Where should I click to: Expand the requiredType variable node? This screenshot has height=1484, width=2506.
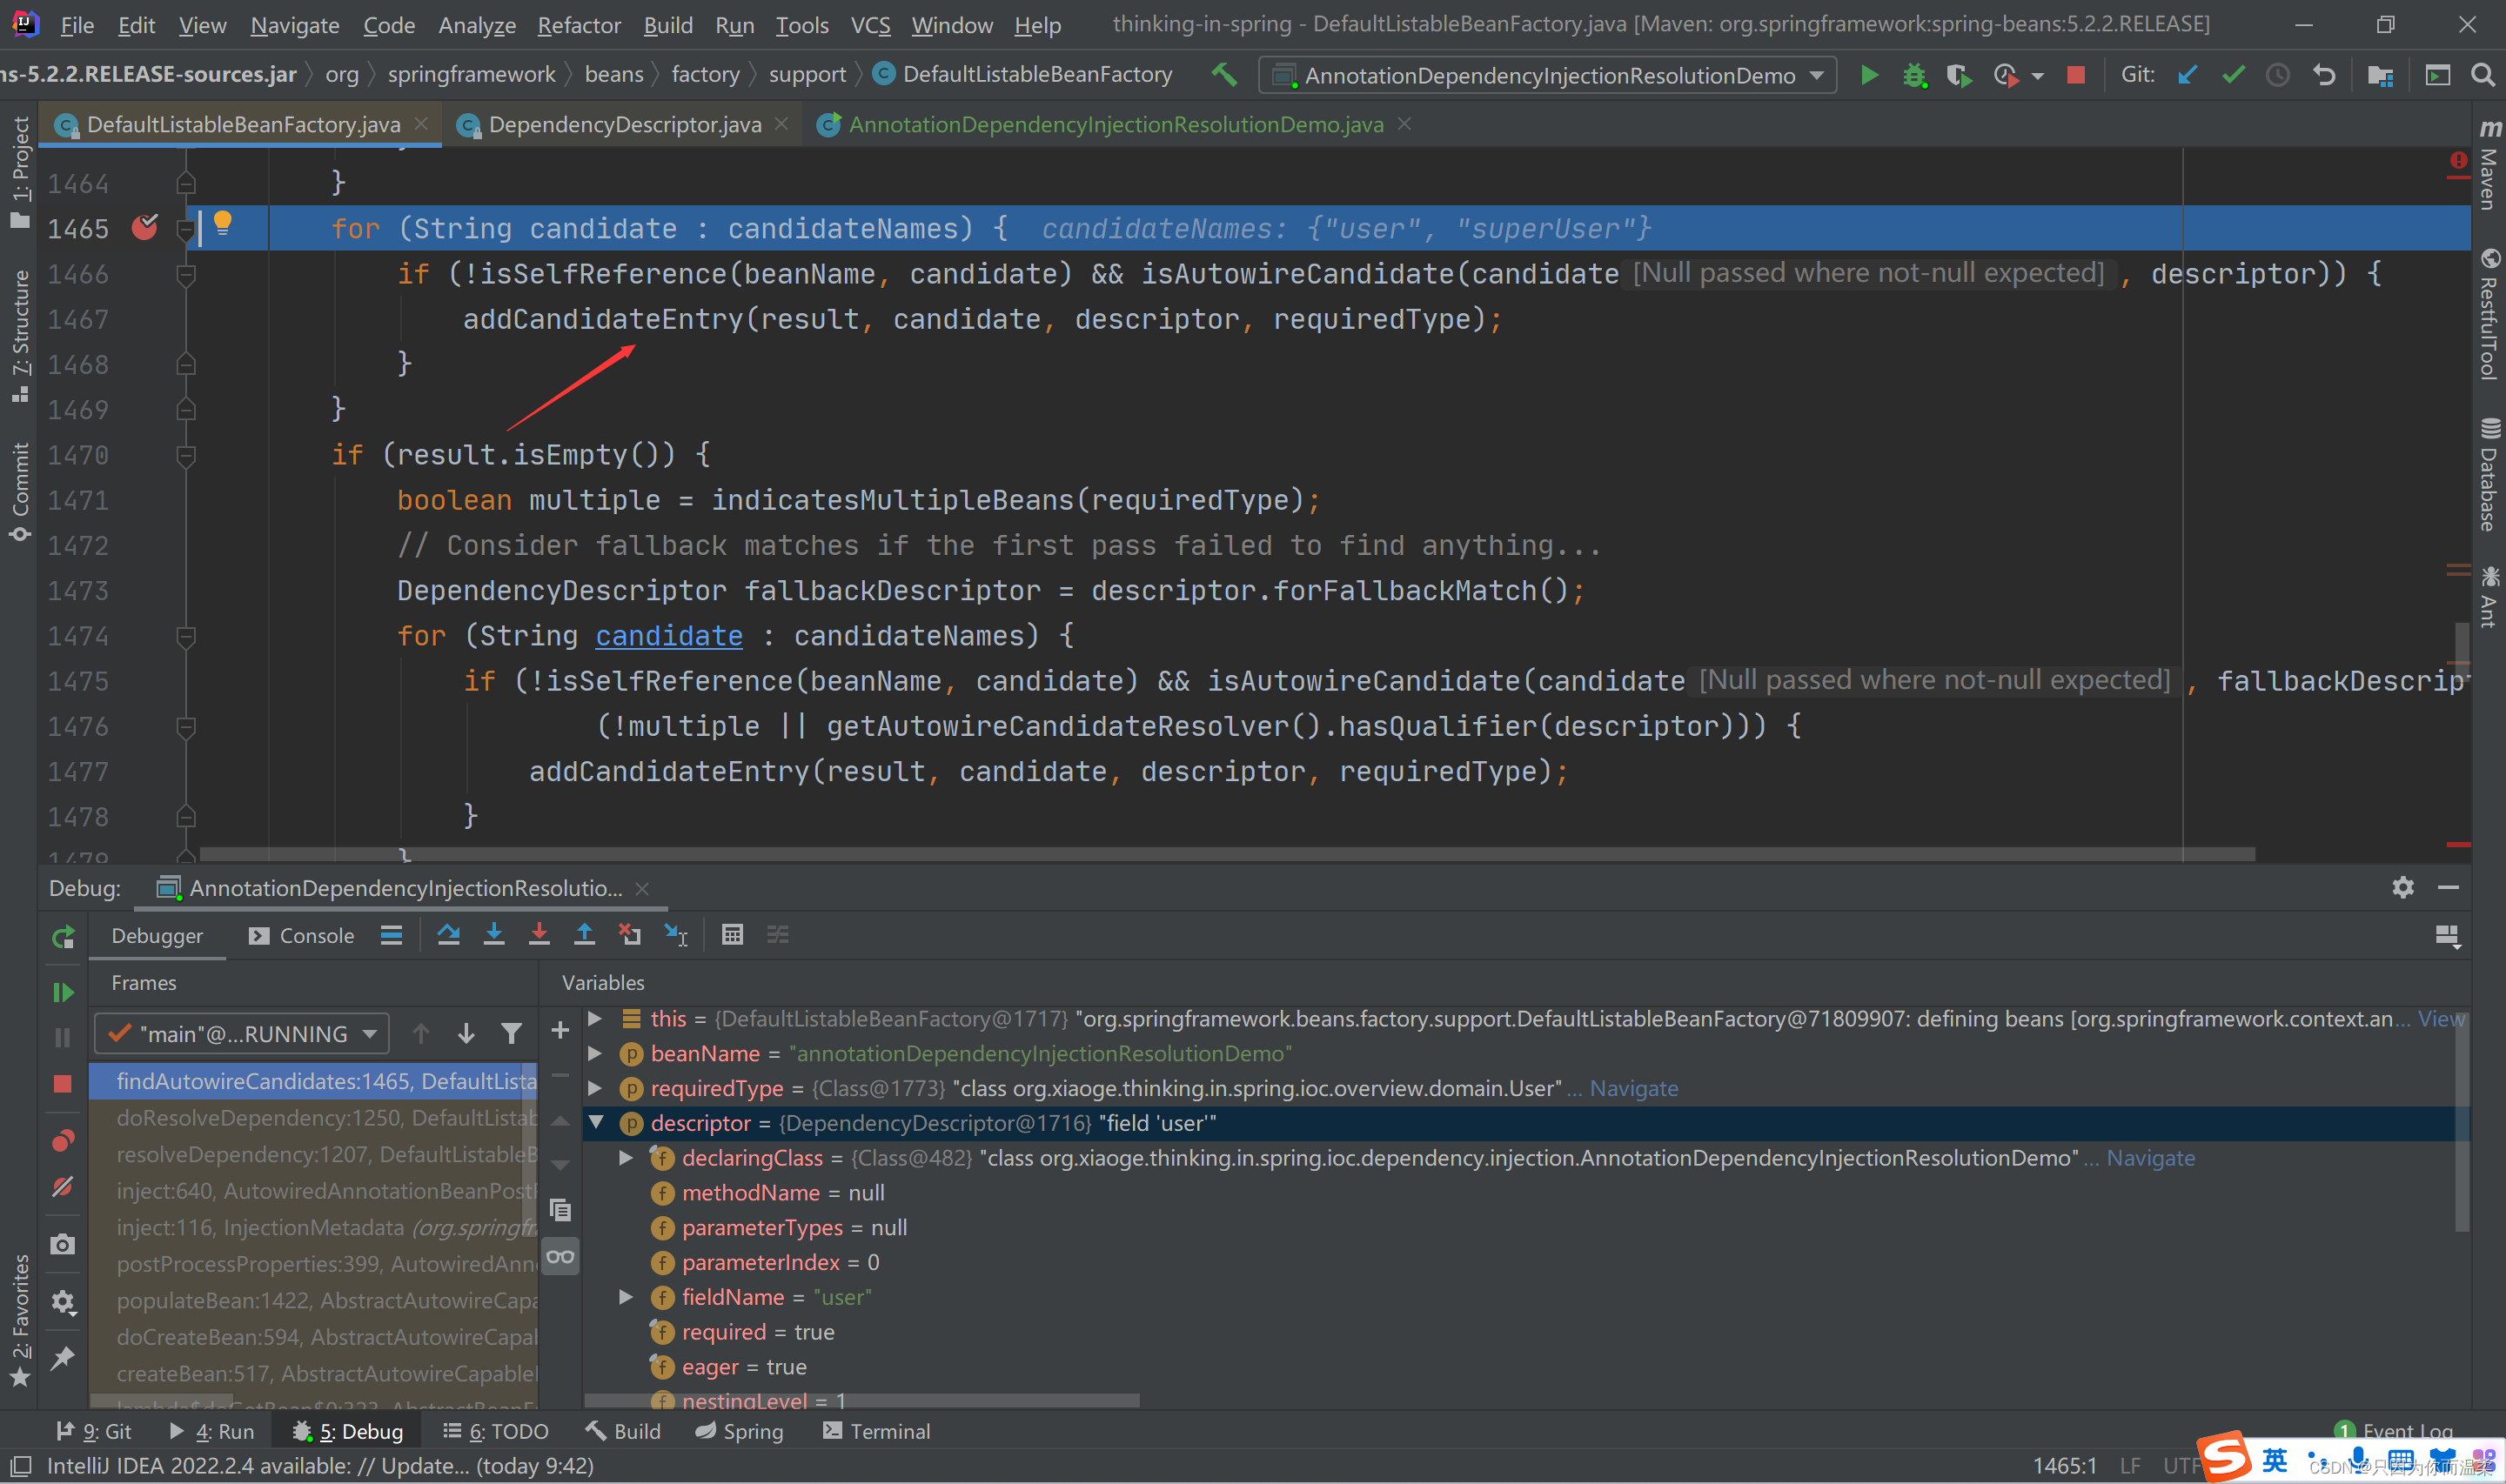pyautogui.click(x=596, y=1088)
